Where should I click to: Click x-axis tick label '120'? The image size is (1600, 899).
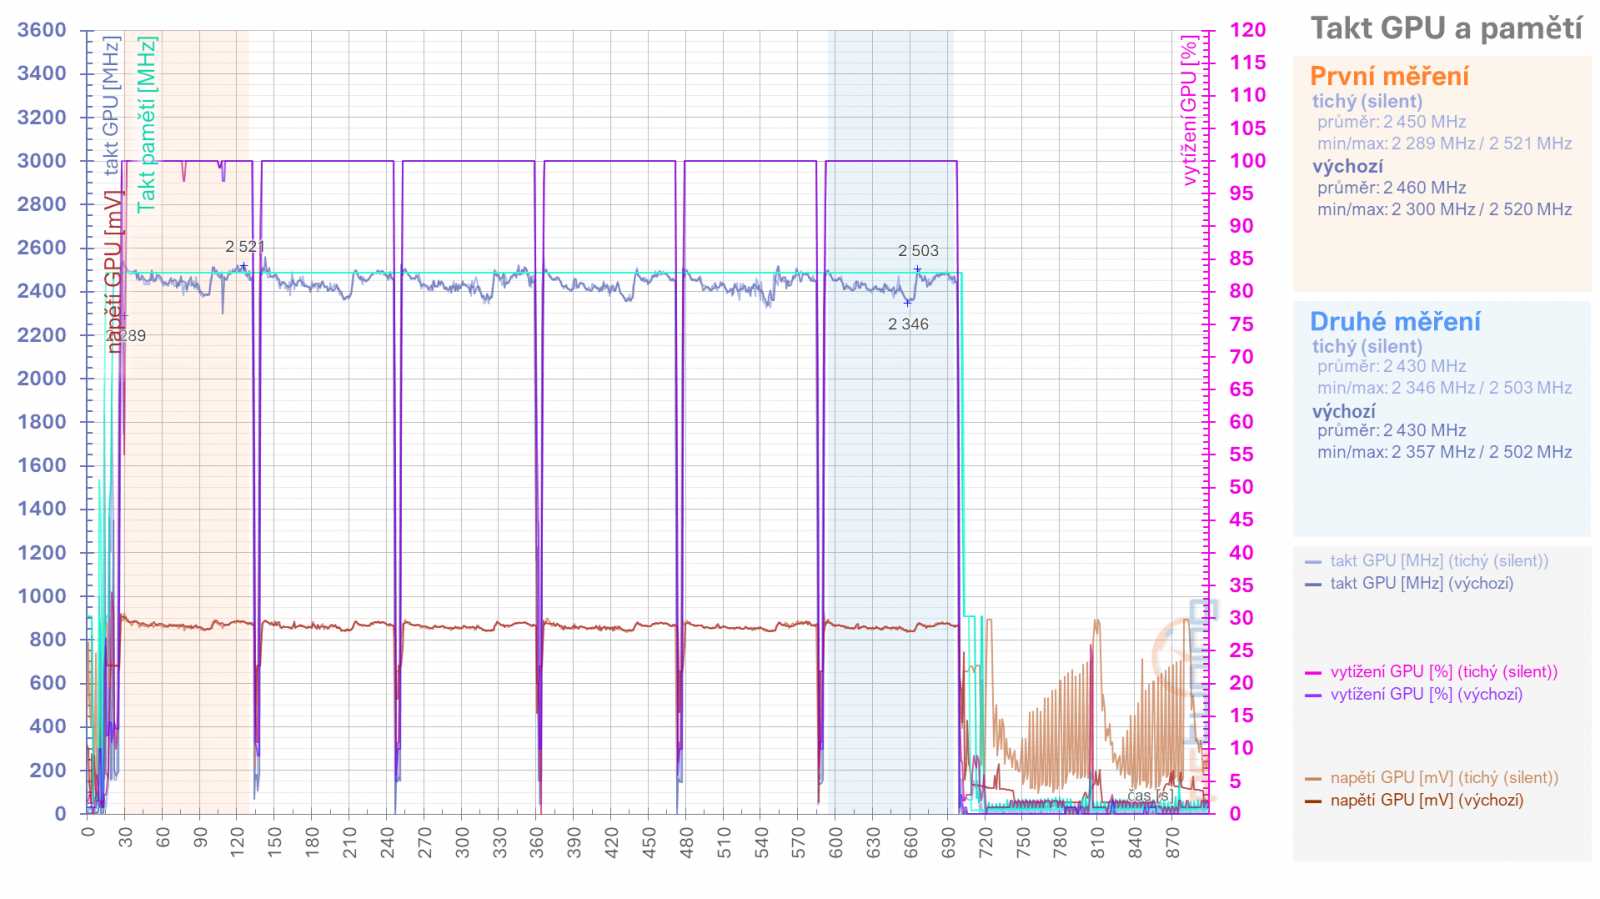tap(237, 842)
